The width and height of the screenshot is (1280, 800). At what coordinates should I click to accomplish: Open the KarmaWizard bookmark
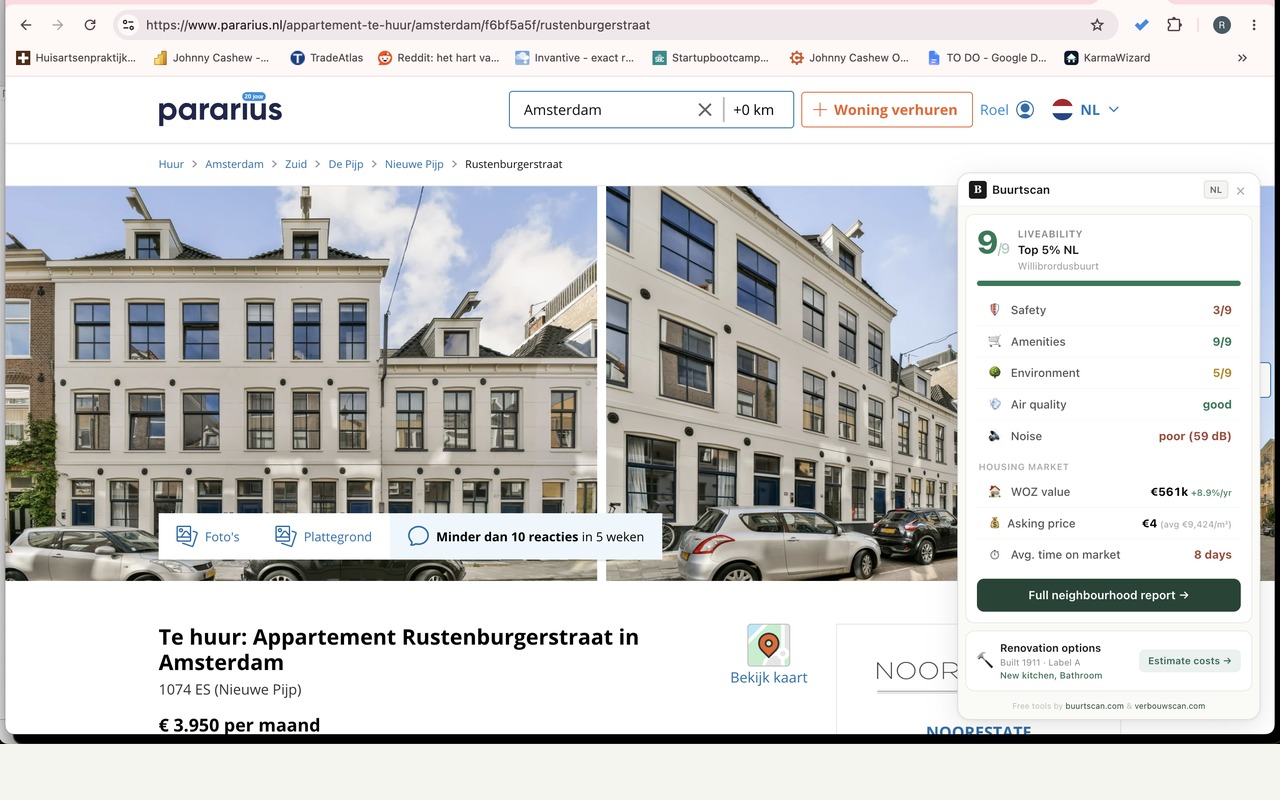click(1107, 58)
